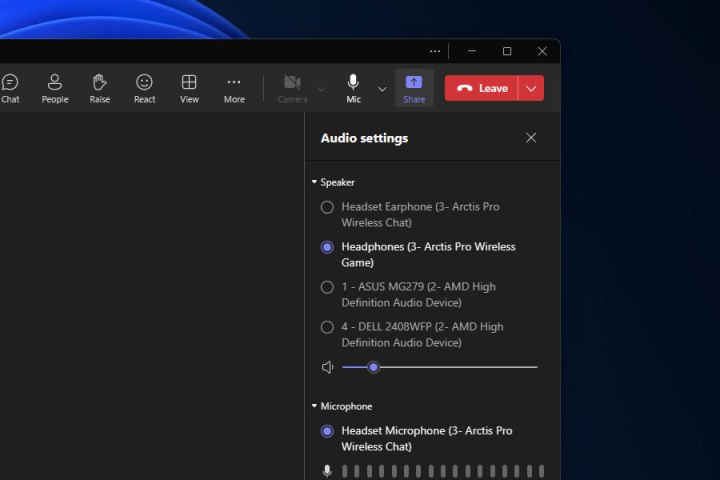Open the Chat panel icon

click(x=10, y=87)
